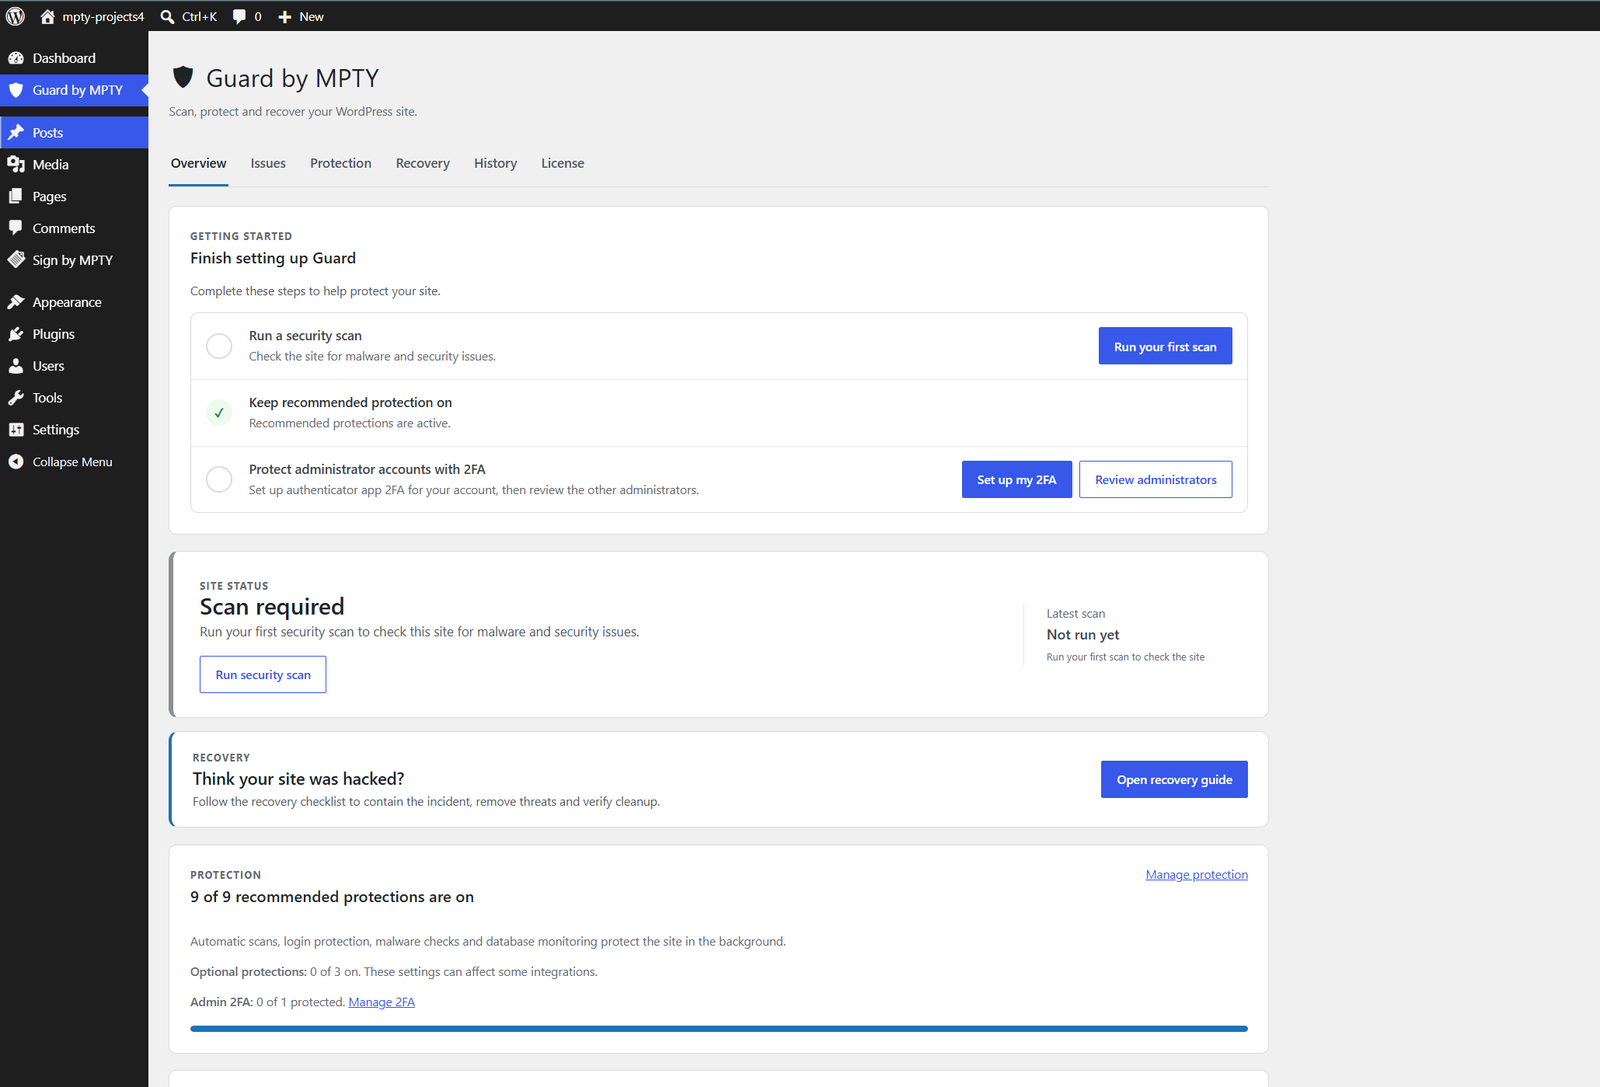Click the comments bubble icon in admin bar
This screenshot has width=1600, height=1087.
click(x=239, y=16)
